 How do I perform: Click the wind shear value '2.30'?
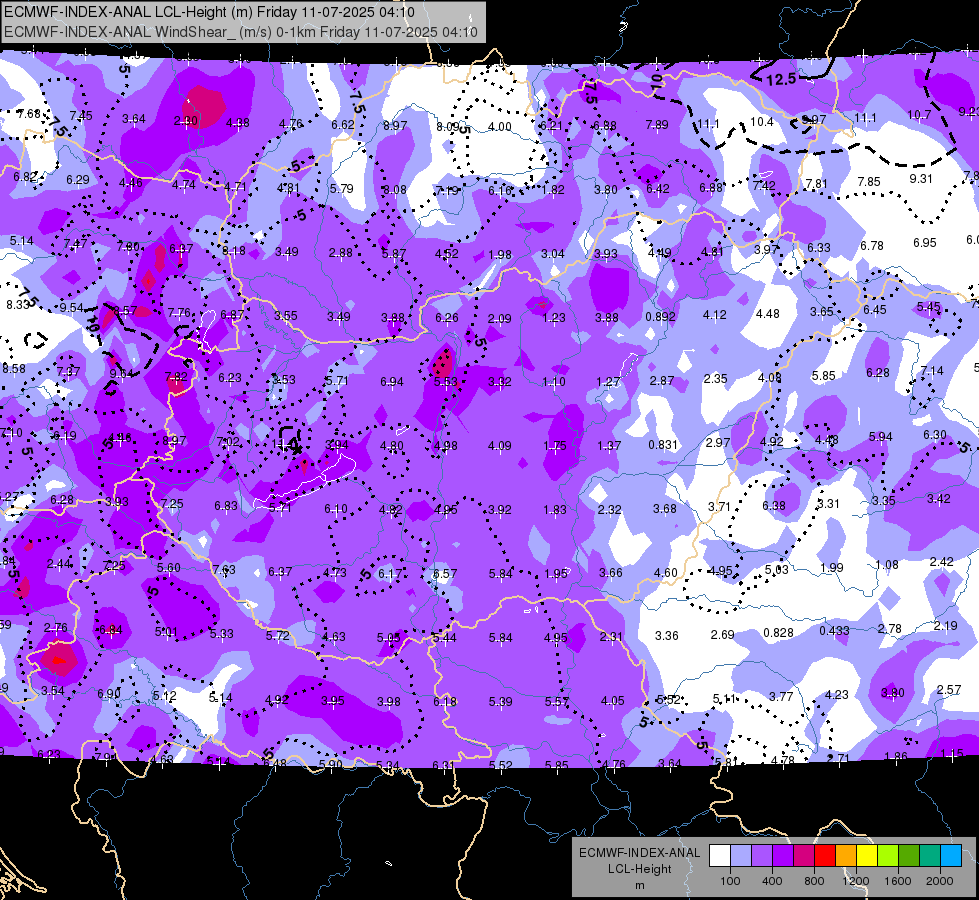[x=185, y=121]
